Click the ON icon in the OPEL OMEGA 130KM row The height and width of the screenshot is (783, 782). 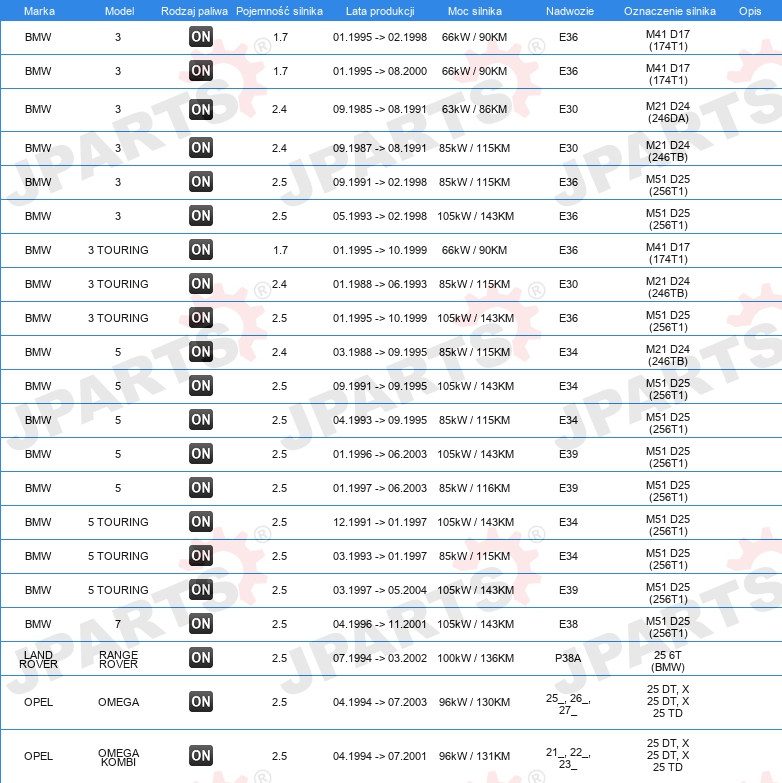(x=201, y=701)
